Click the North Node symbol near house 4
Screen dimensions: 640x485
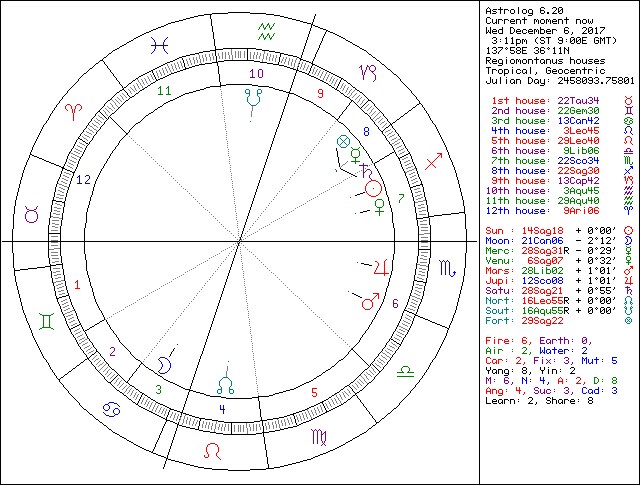click(226, 385)
